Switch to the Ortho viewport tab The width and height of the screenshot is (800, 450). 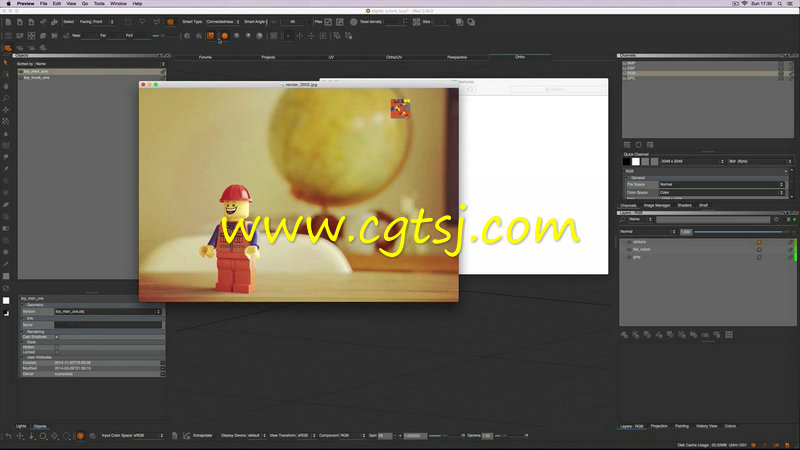(x=519, y=57)
